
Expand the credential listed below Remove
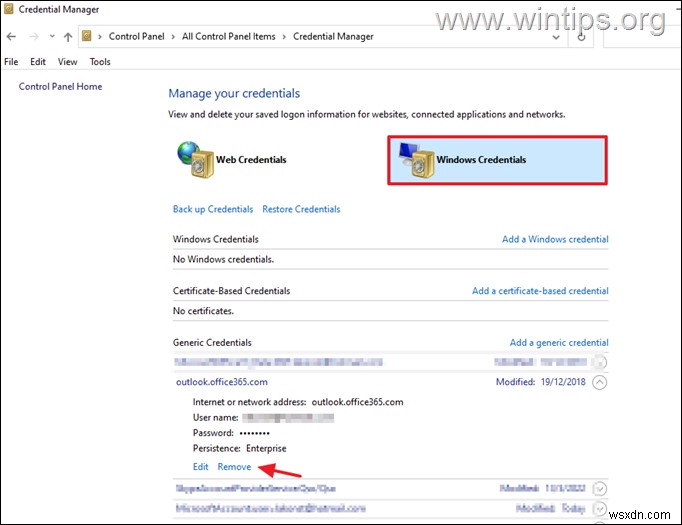click(600, 488)
